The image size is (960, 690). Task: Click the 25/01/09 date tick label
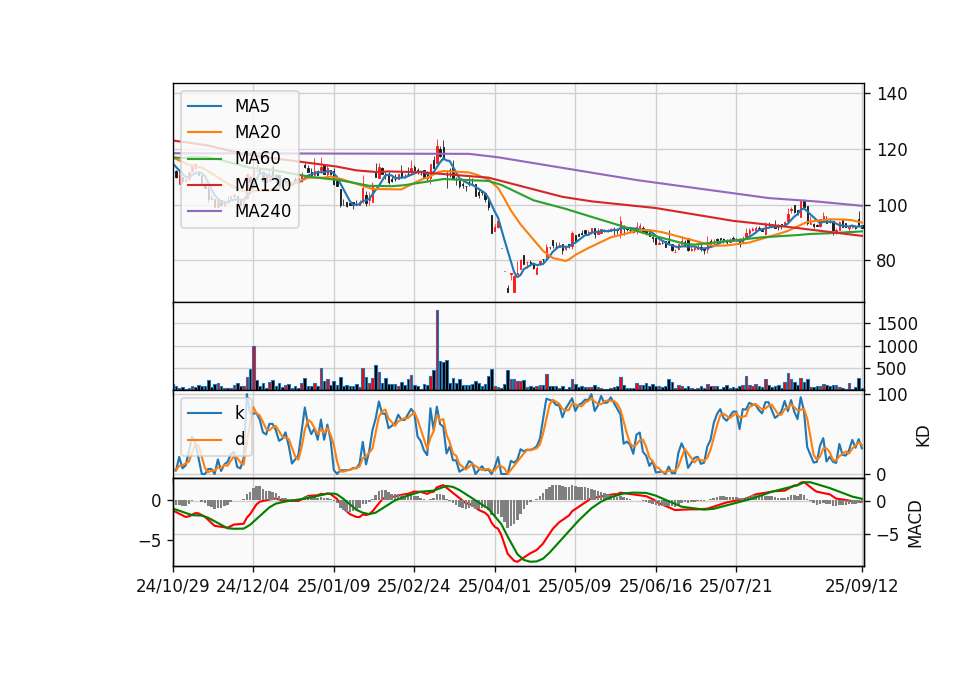pyautogui.click(x=334, y=586)
